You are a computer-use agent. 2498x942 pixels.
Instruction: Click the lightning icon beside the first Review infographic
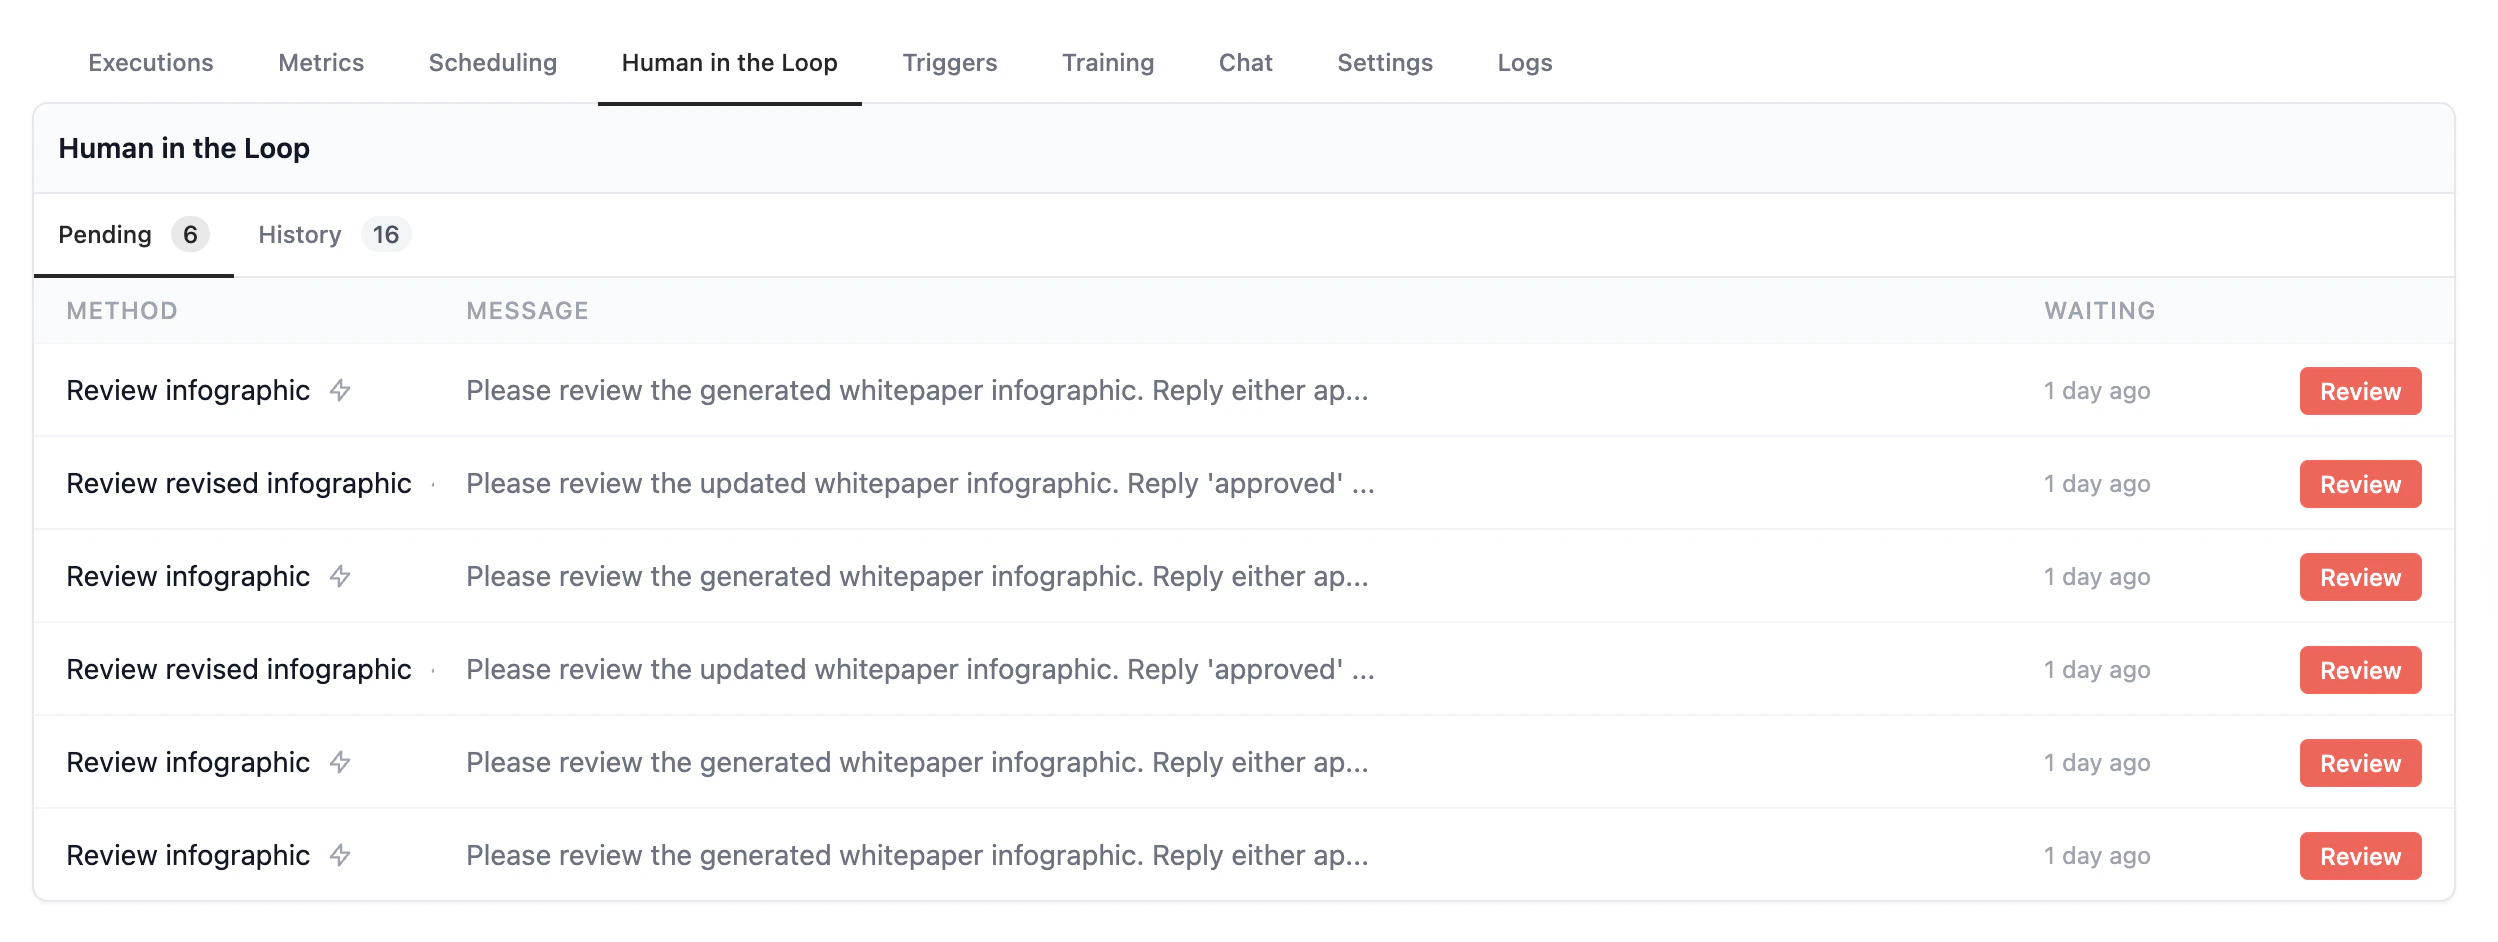coord(341,390)
